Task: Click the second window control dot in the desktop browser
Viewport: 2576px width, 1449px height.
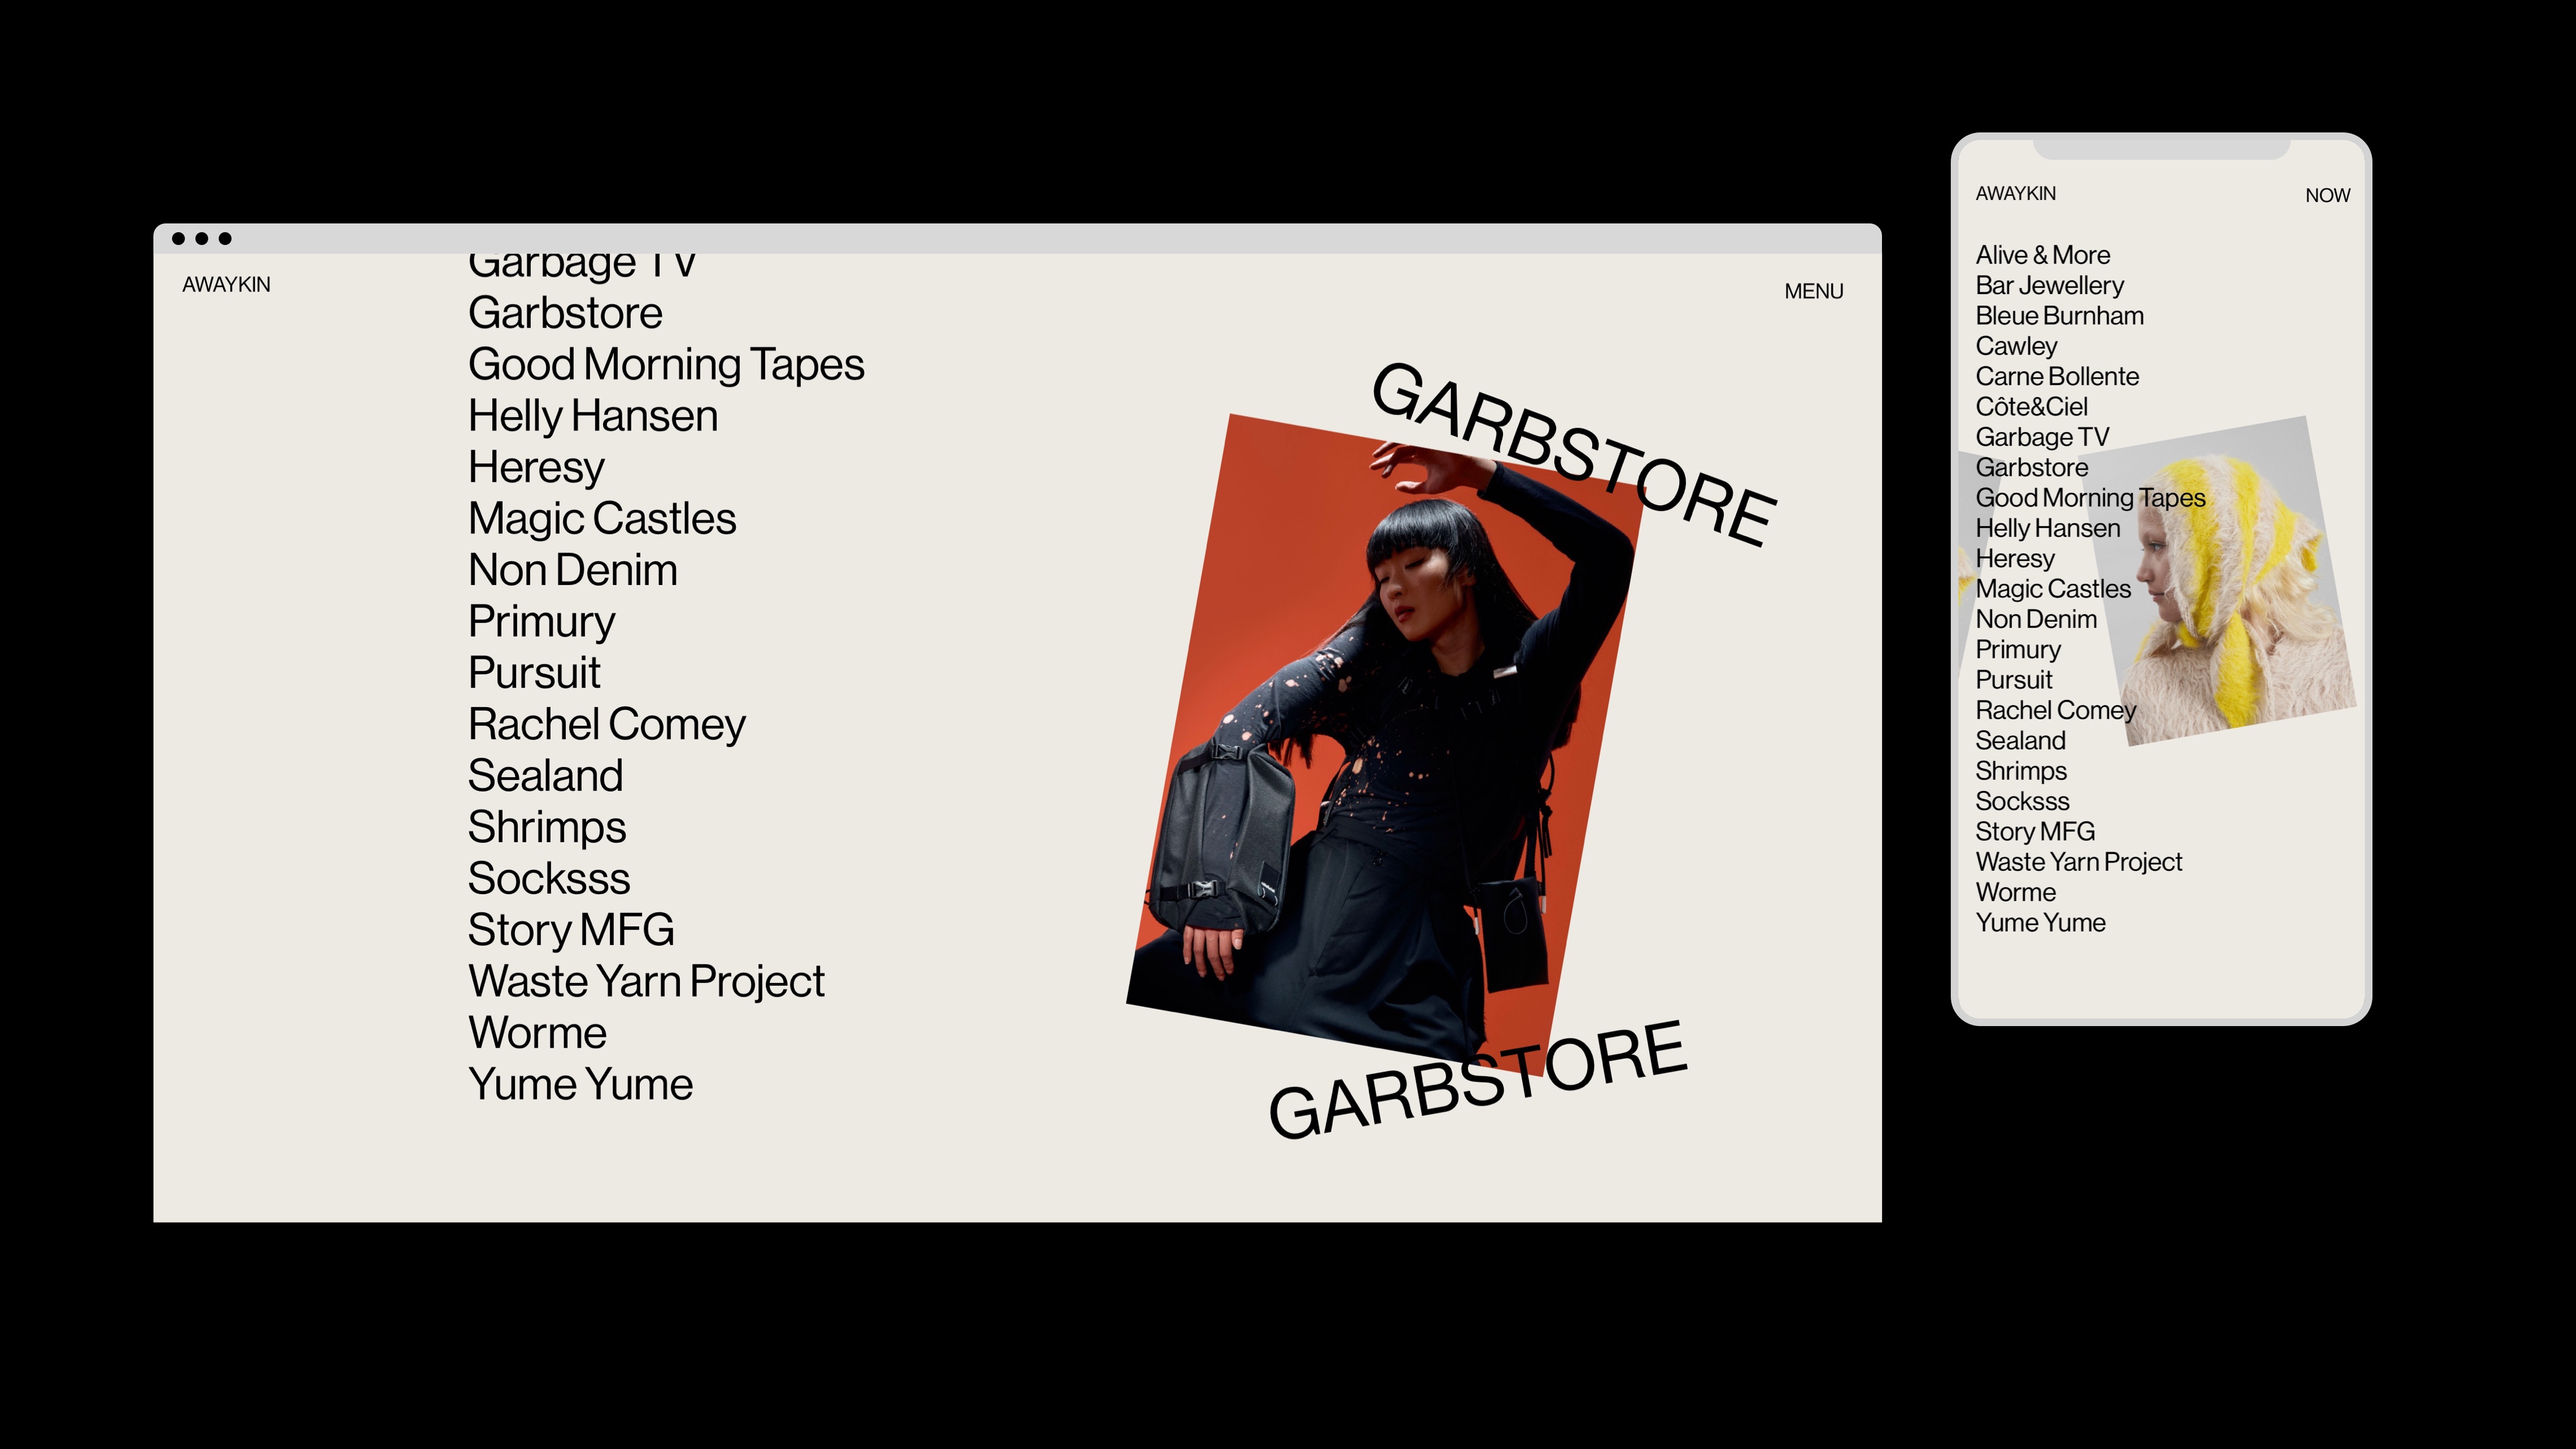Action: (x=202, y=238)
